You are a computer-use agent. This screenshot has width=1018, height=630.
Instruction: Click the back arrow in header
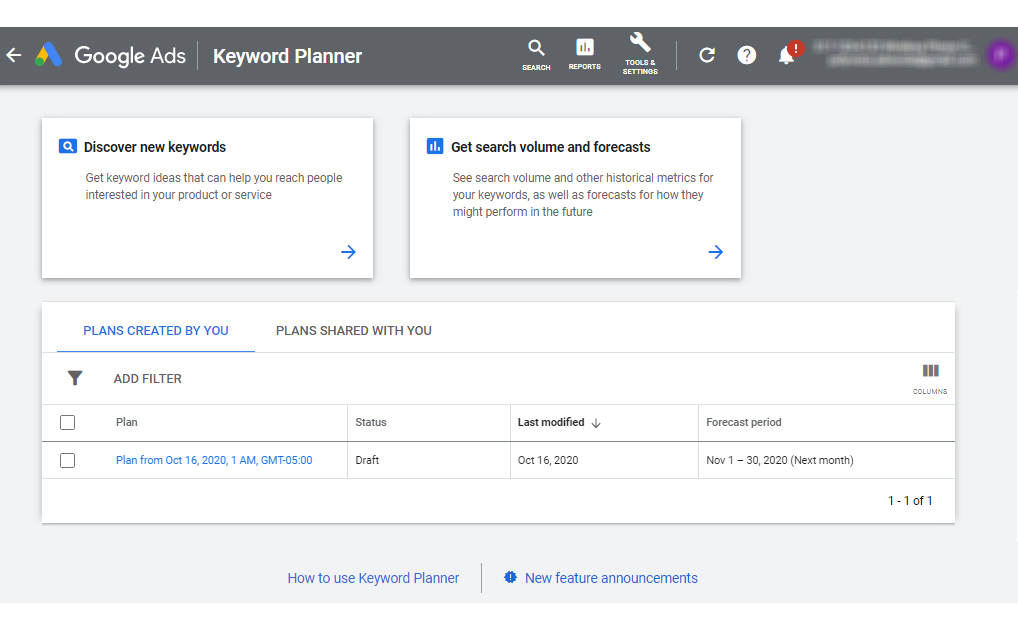click(14, 56)
